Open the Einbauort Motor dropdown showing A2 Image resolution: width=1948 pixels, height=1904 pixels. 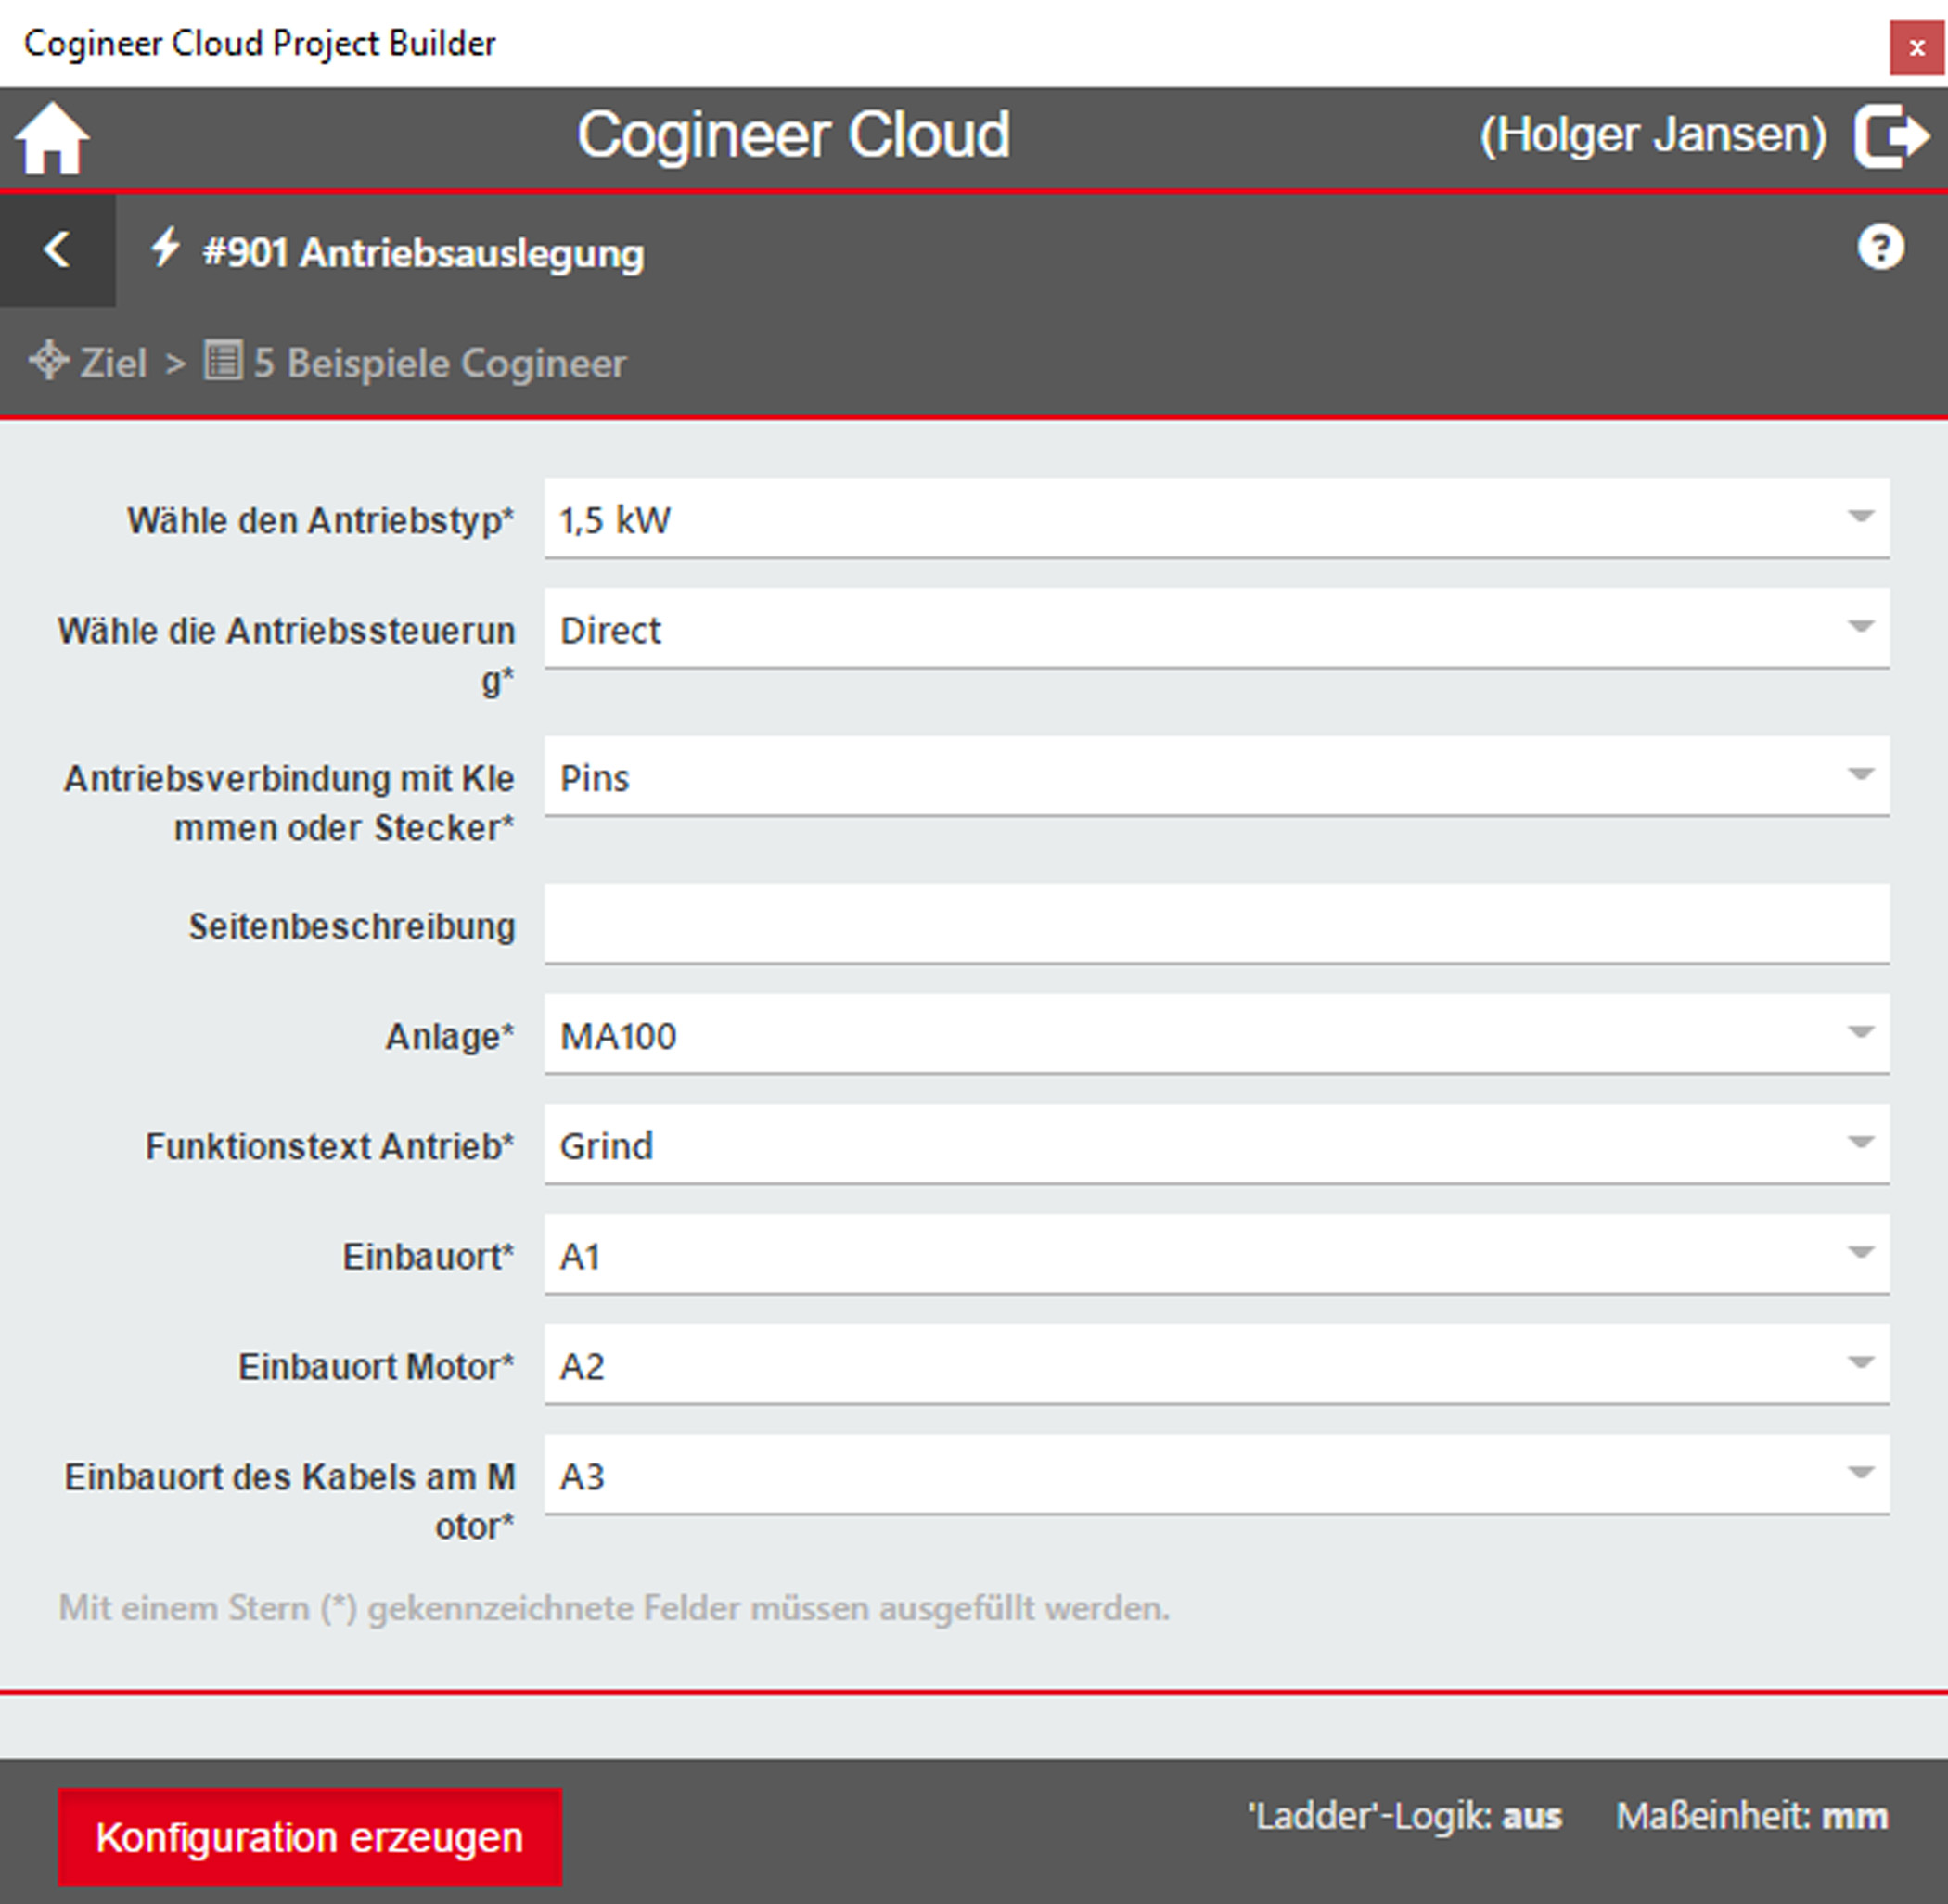click(x=1215, y=1364)
